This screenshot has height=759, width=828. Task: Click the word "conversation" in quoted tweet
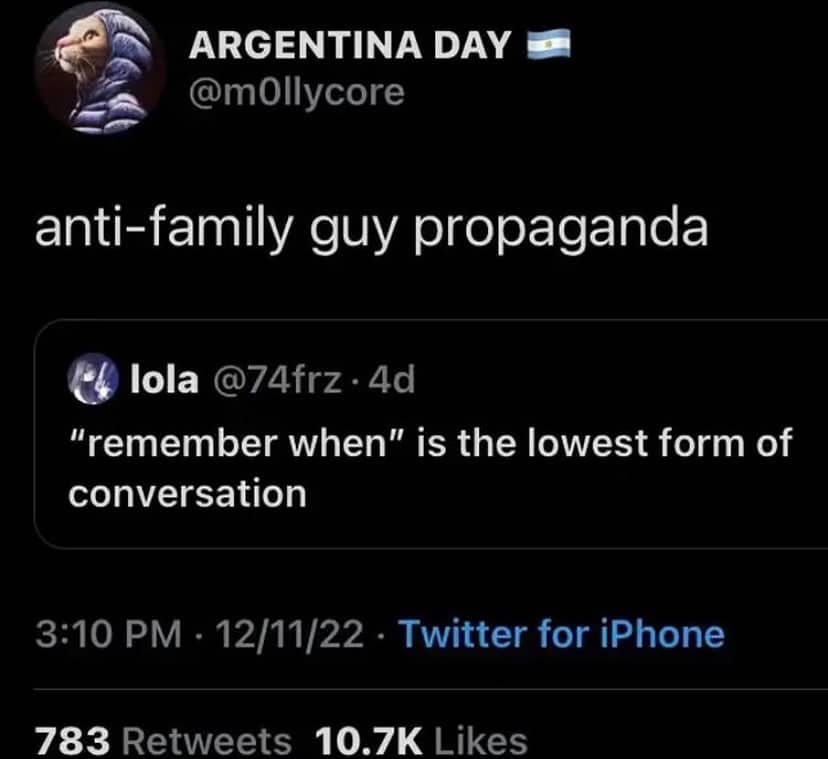coord(187,493)
